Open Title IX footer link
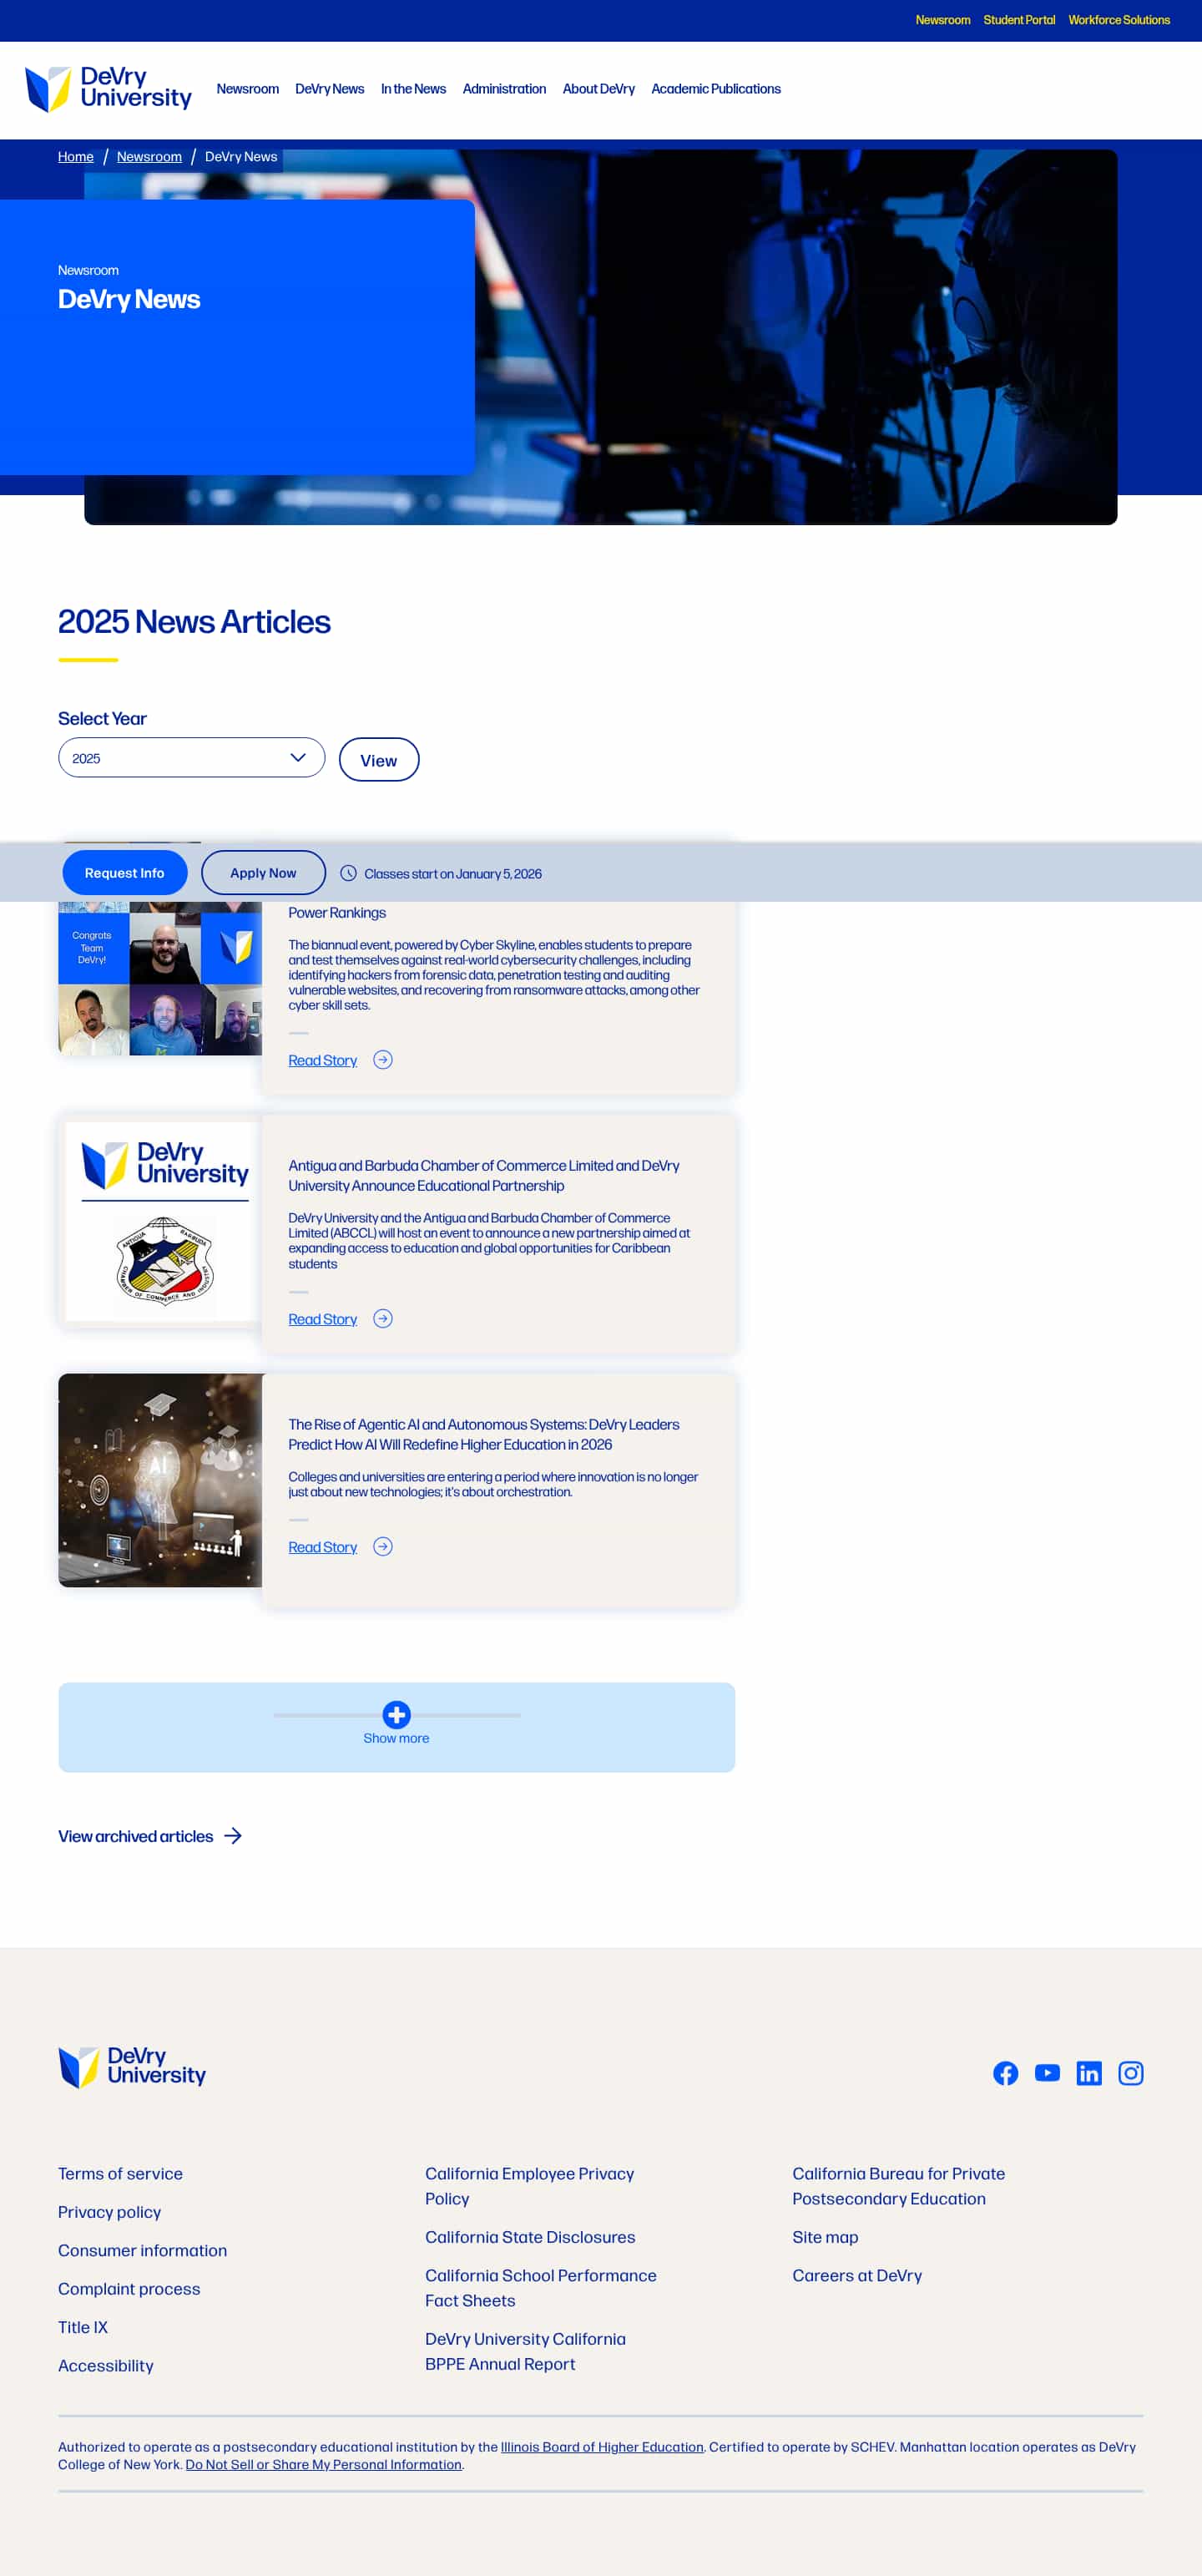Viewport: 1202px width, 2576px height. (83, 2327)
